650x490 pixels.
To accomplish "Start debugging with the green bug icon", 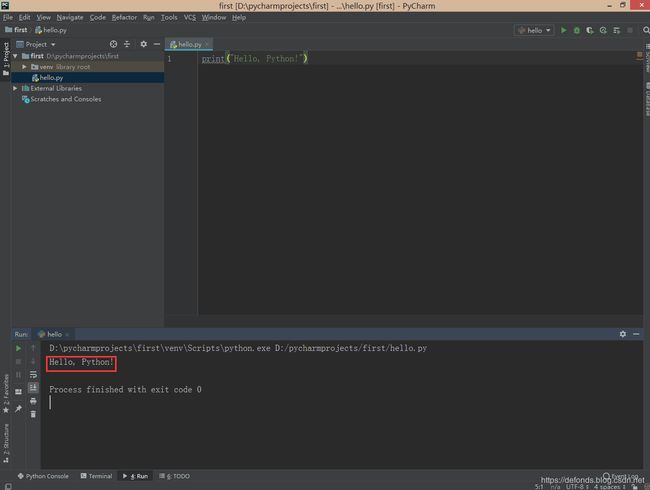I will coord(577,30).
